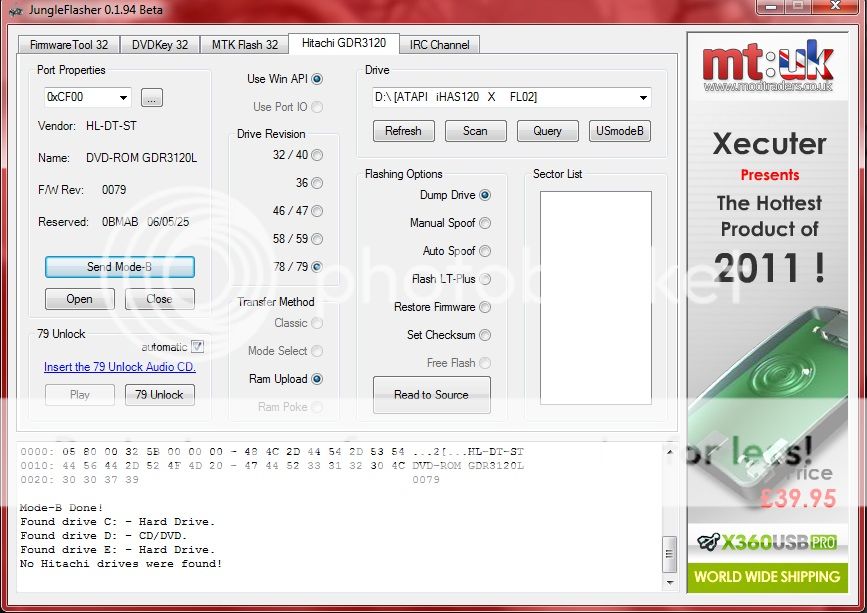This screenshot has width=867, height=613.
Task: Expand the Drive selection dropdown
Action: (641, 98)
